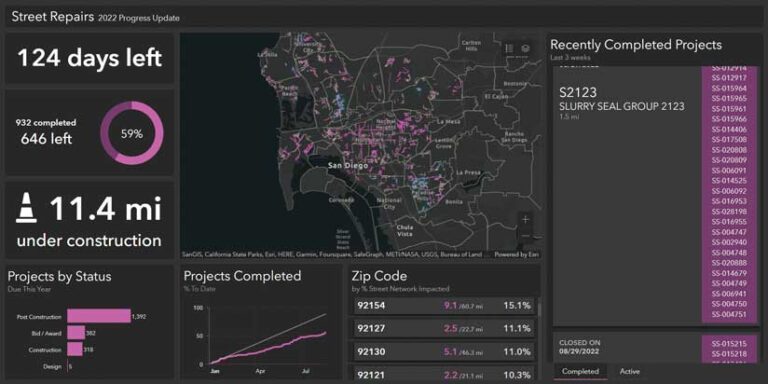Click the Chula Vista map label

tap(405, 231)
